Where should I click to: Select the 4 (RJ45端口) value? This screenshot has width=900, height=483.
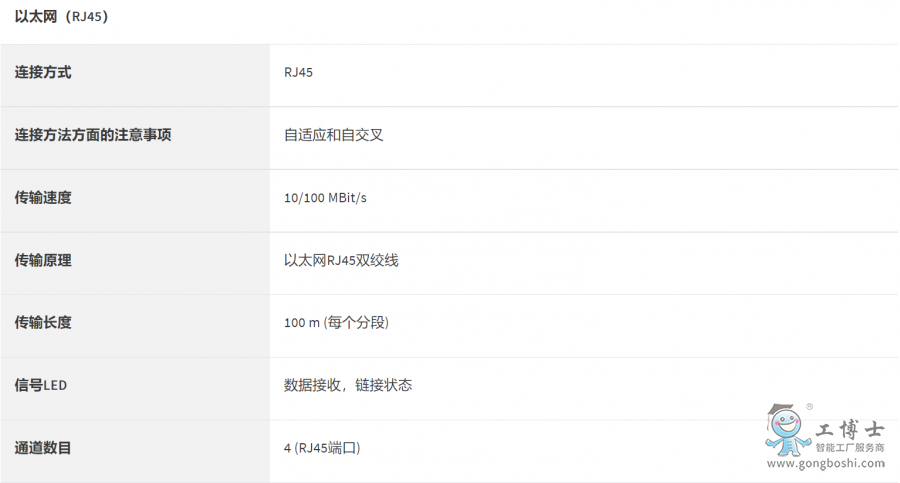(322, 448)
